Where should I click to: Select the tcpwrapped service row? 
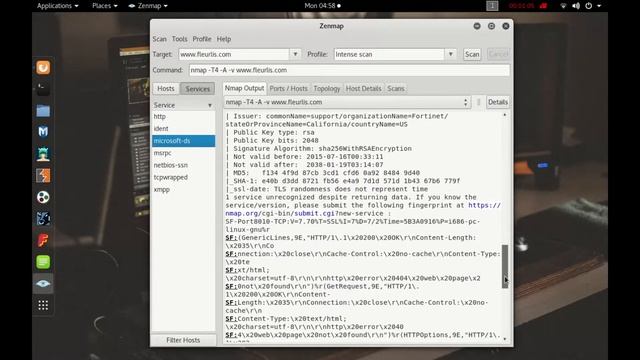click(183, 178)
